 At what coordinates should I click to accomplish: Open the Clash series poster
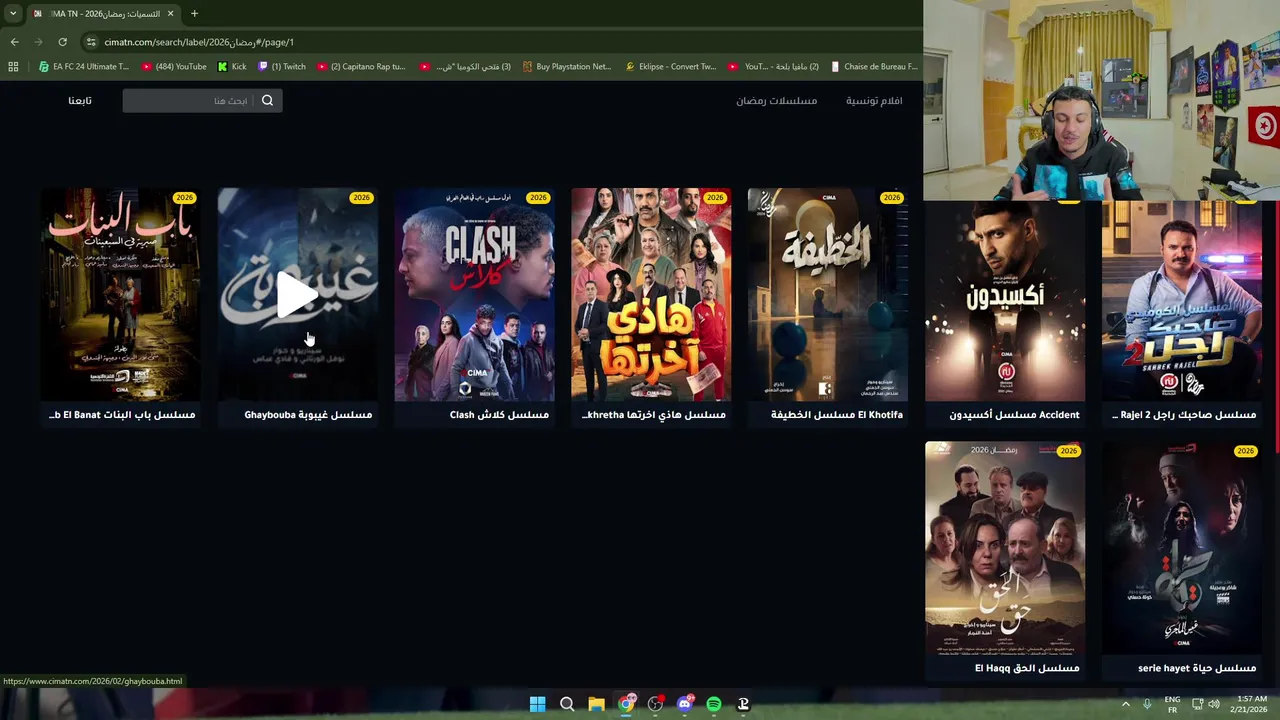[474, 295]
